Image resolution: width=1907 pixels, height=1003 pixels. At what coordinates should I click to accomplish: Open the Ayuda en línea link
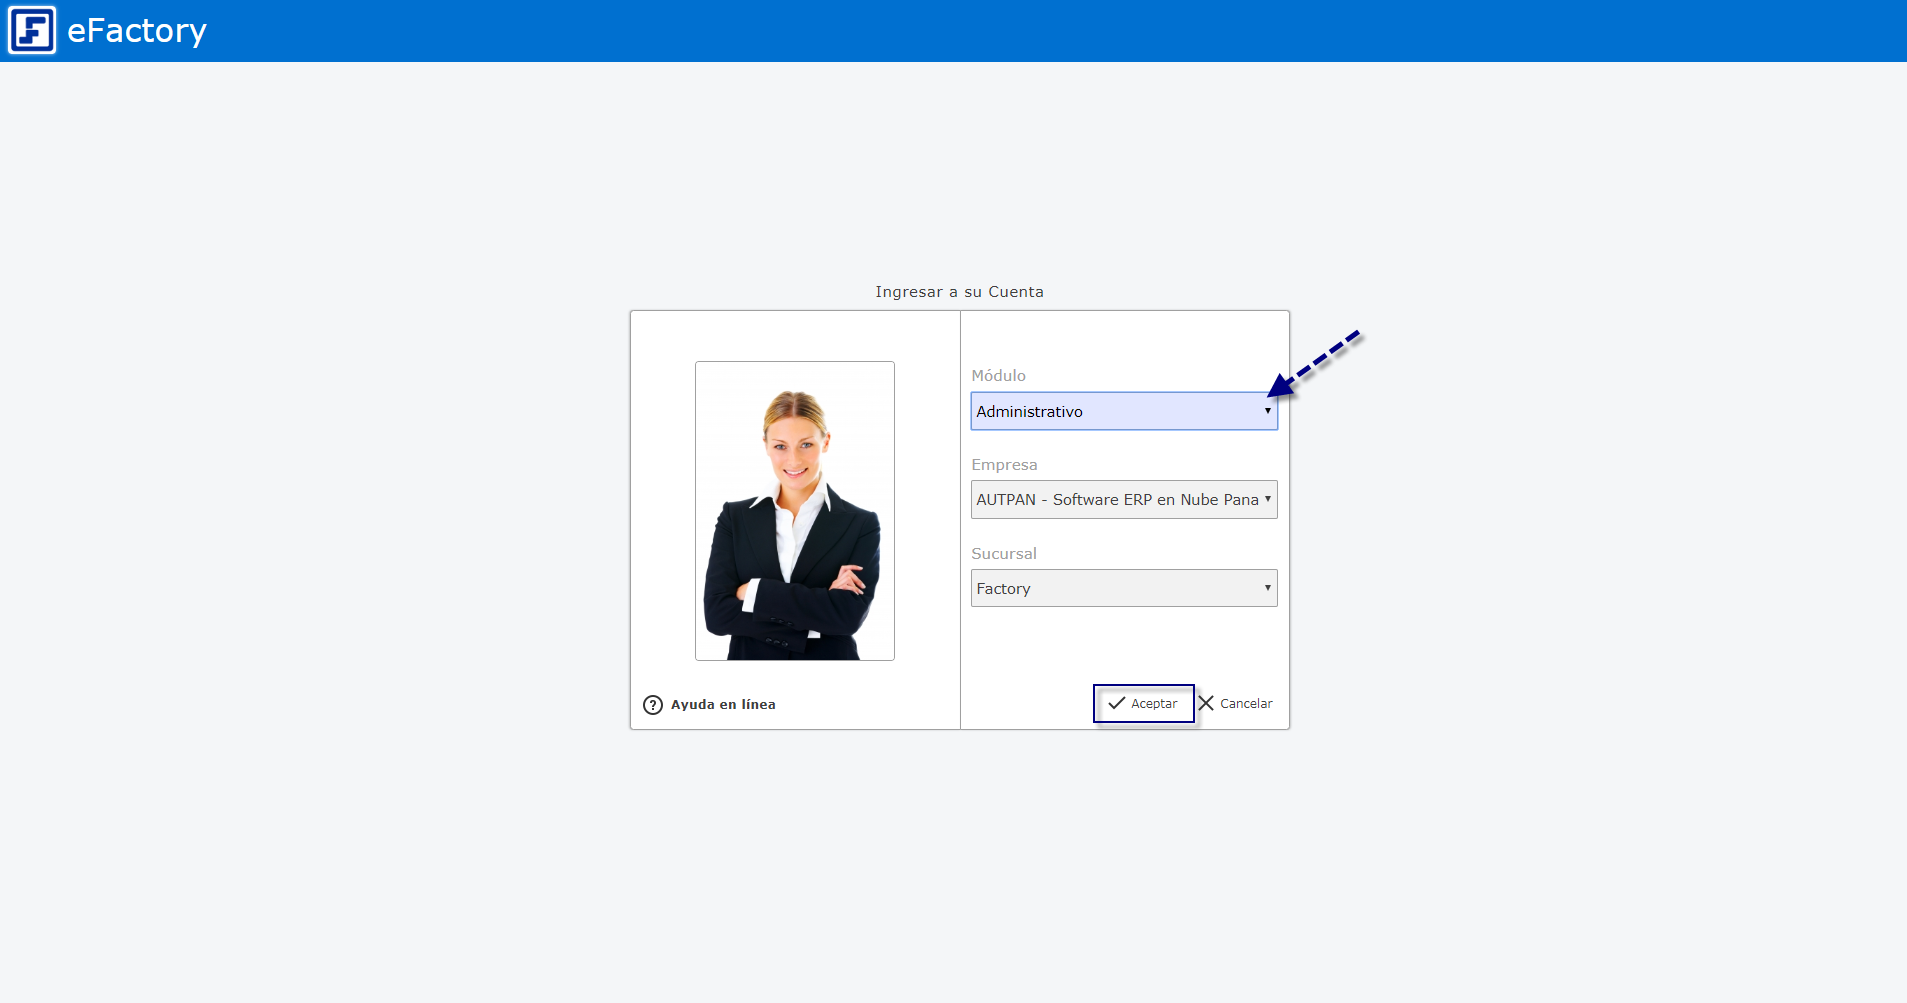[x=723, y=705]
